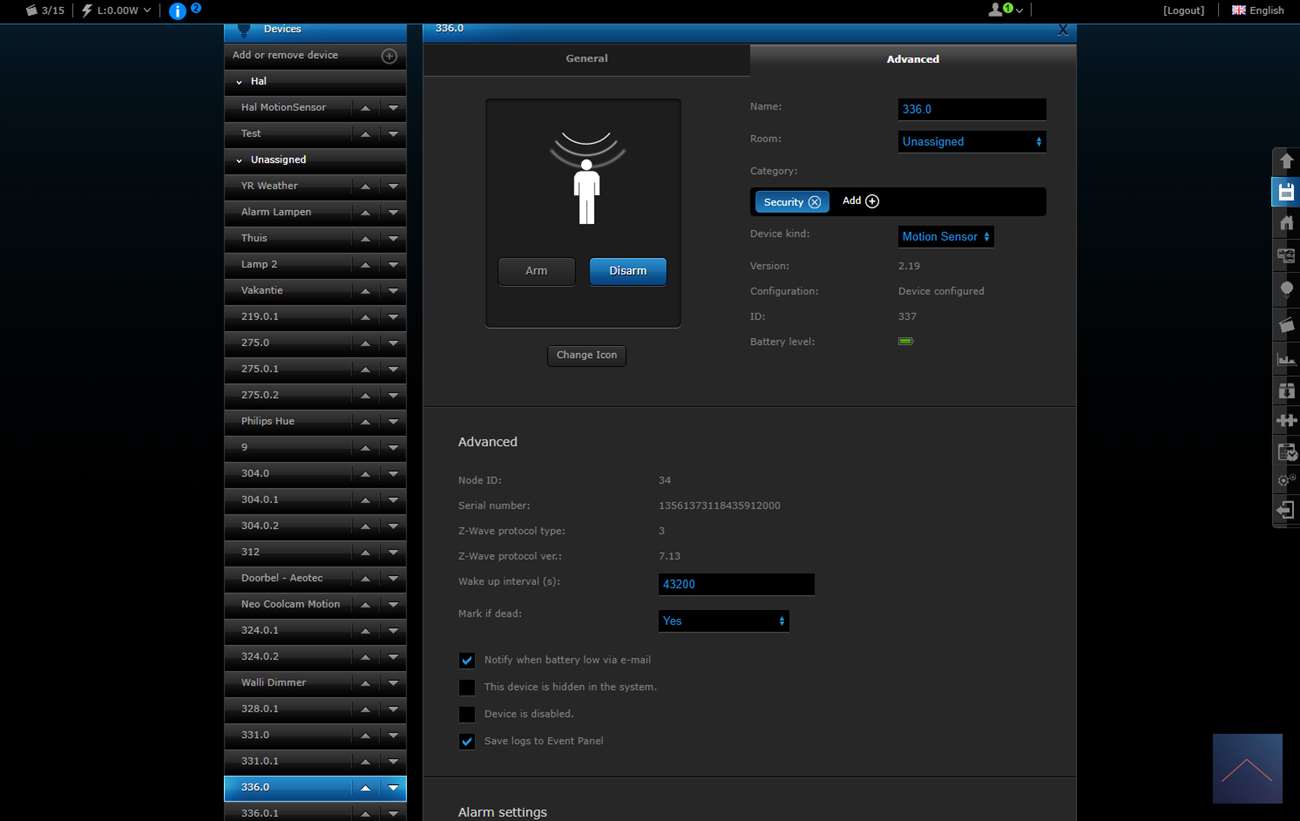
Task: Enable the Device is disabled checkbox
Action: point(467,714)
